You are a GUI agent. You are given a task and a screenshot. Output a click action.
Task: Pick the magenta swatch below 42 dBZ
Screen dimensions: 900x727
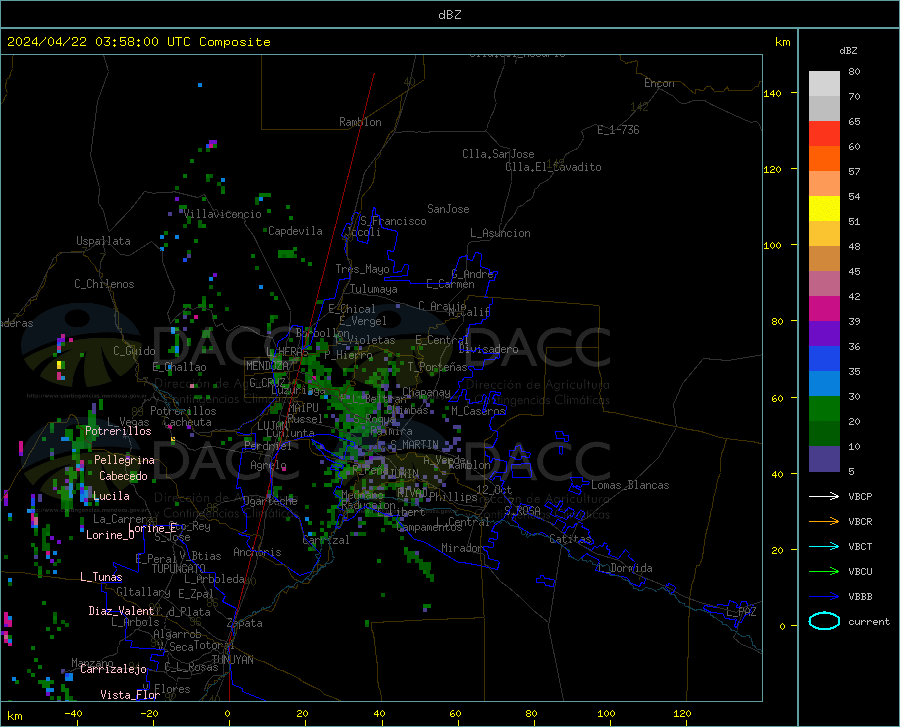tap(824, 309)
